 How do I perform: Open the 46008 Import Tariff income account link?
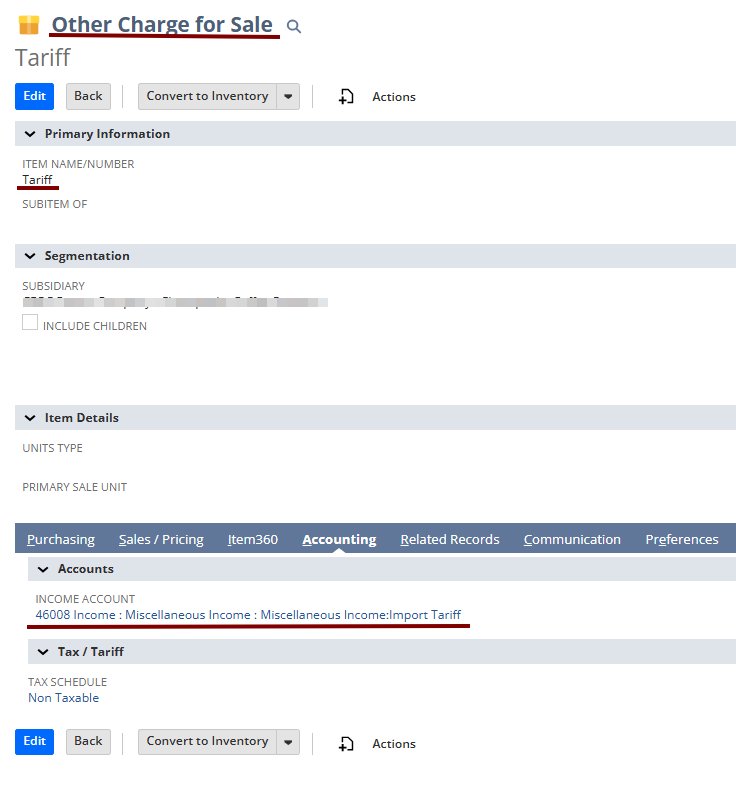(x=248, y=615)
